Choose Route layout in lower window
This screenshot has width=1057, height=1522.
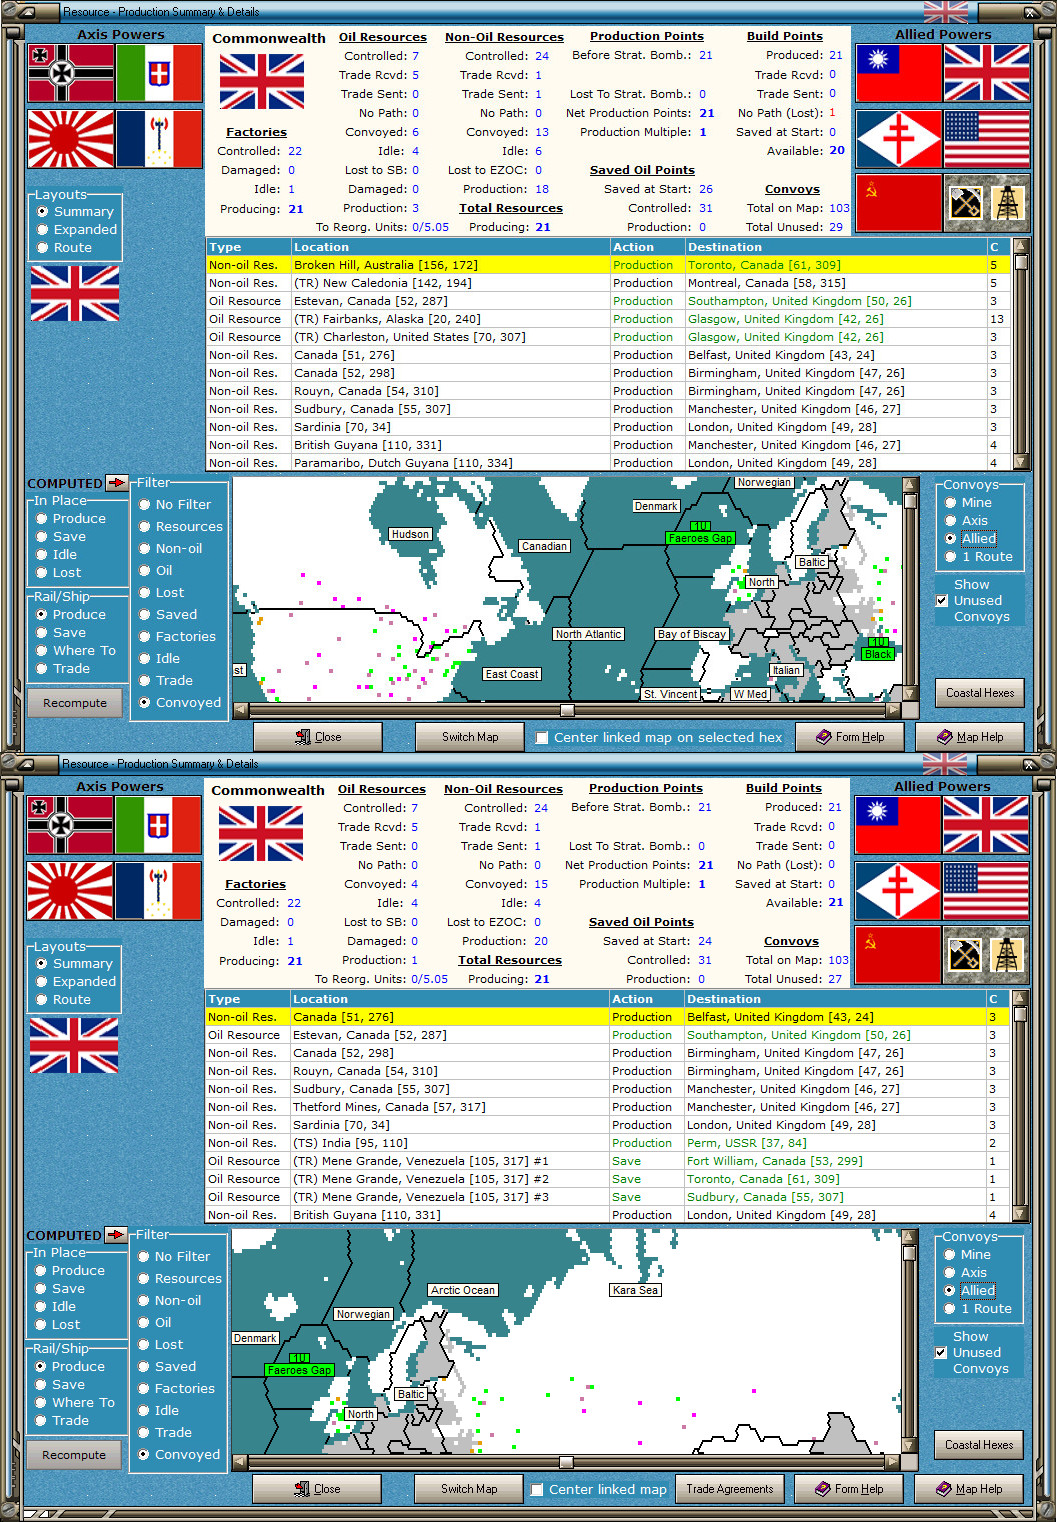point(64,1000)
